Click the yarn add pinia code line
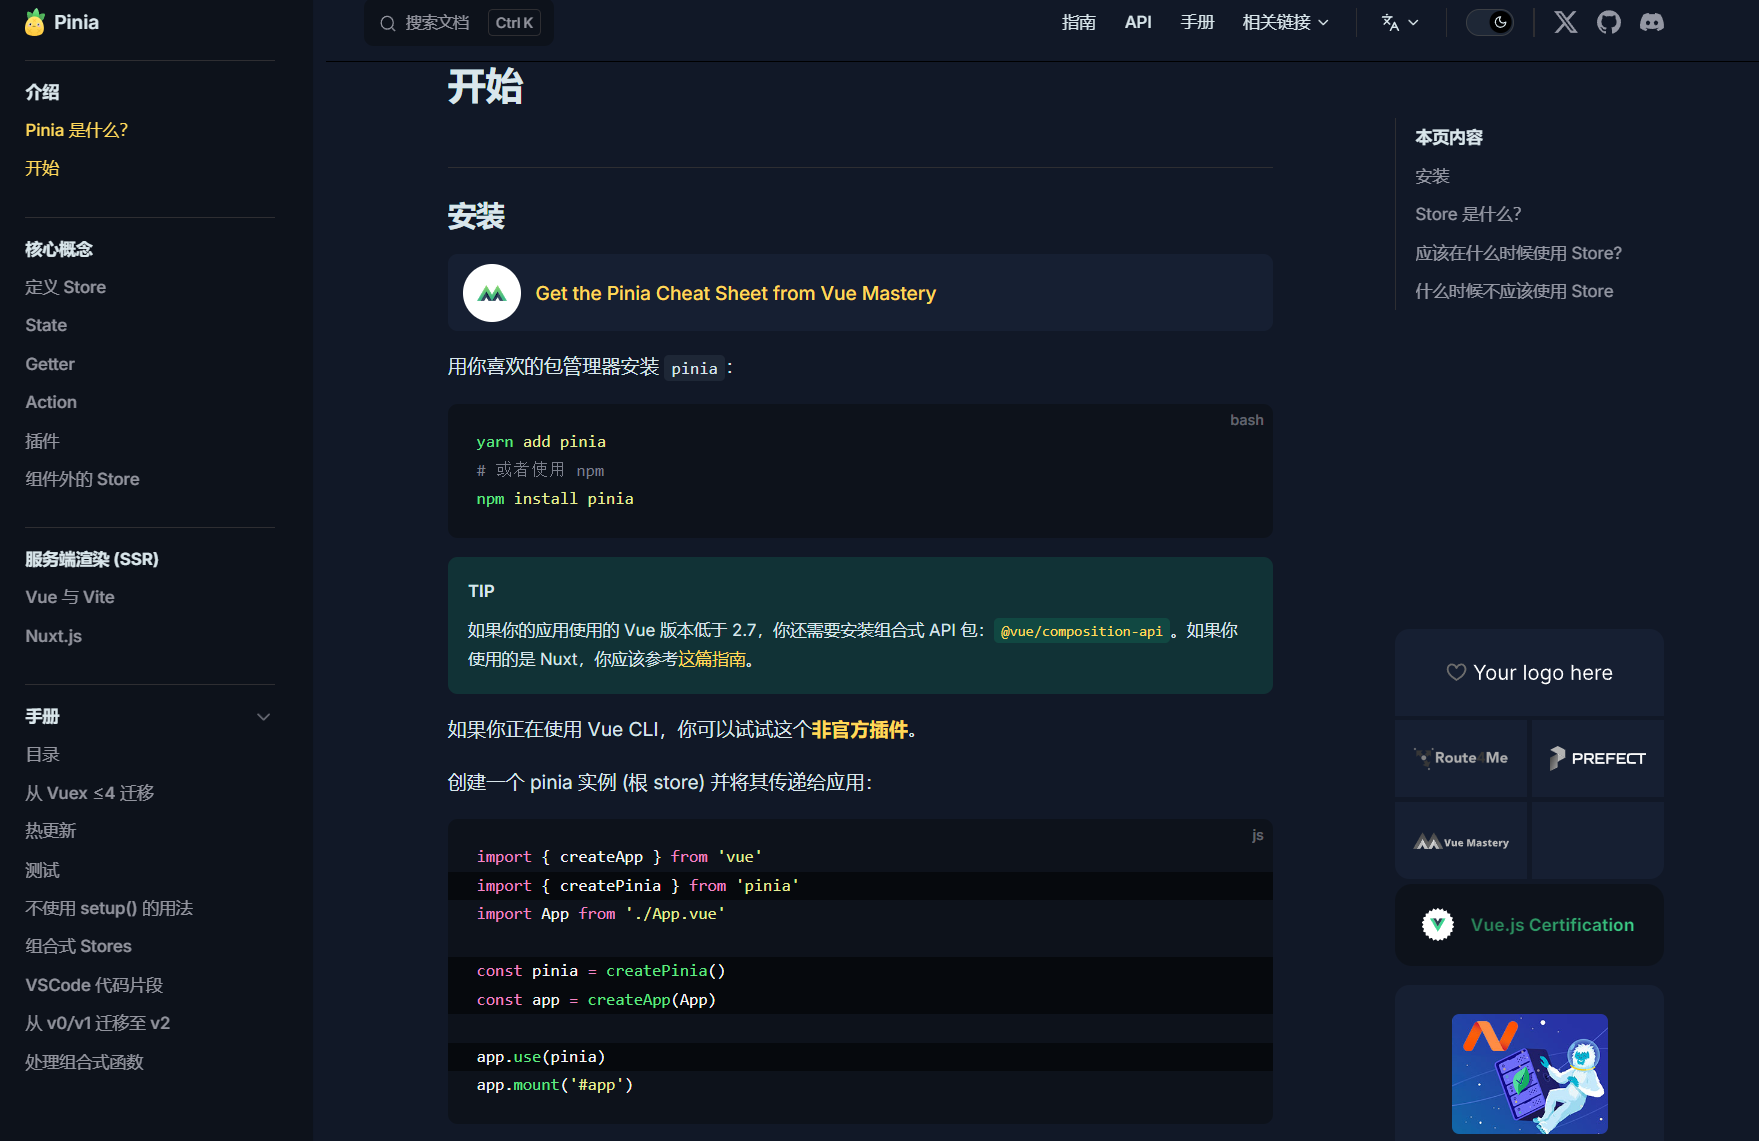Image resolution: width=1759 pixels, height=1141 pixels. pyautogui.click(x=541, y=442)
